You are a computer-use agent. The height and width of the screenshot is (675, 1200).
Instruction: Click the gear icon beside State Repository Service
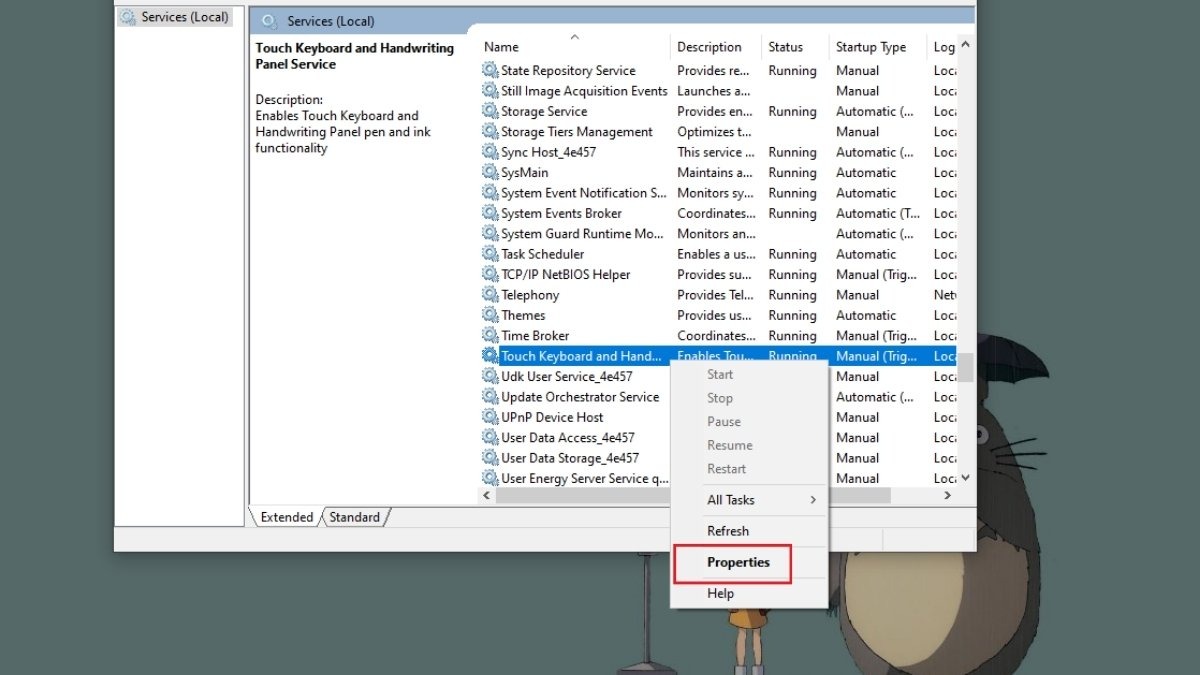click(490, 70)
